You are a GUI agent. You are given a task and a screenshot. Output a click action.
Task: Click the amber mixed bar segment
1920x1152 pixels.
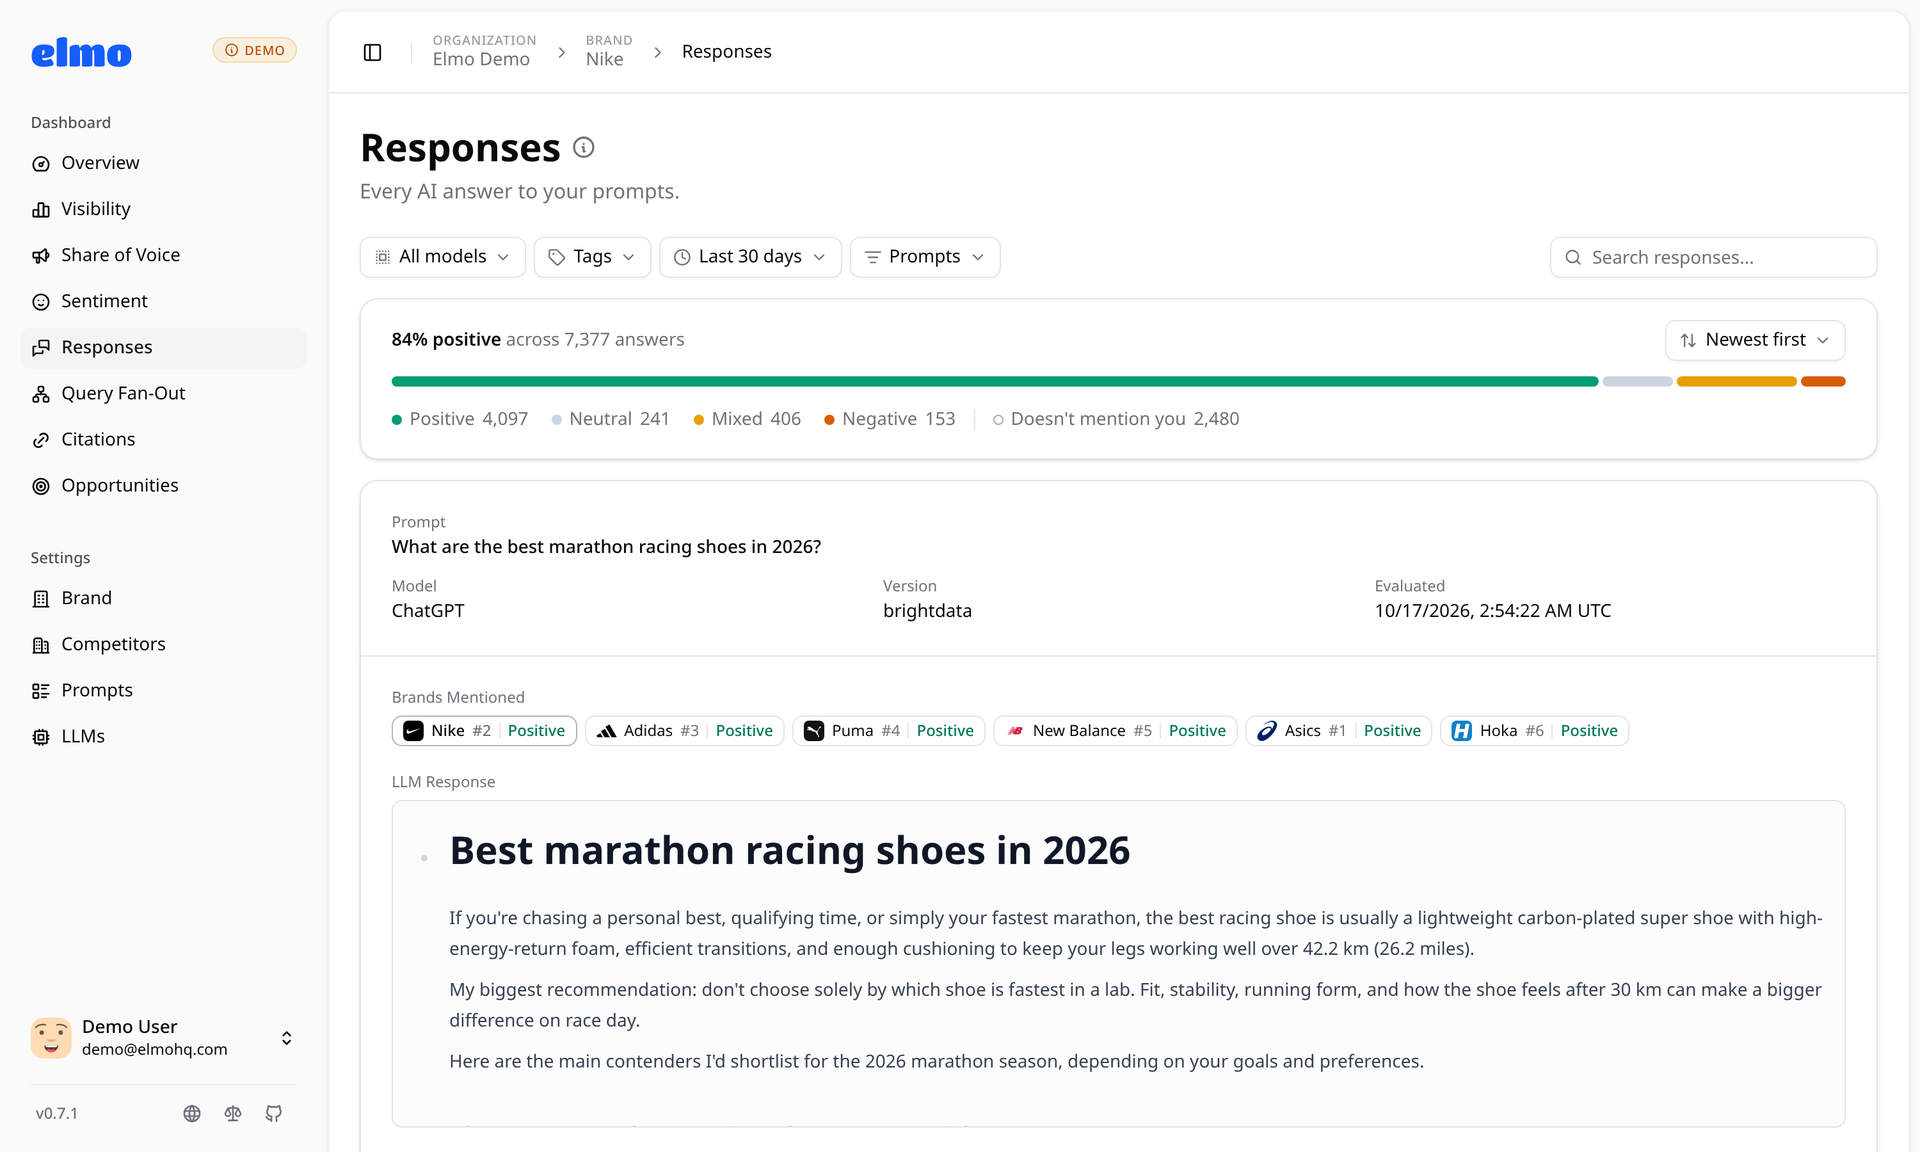[x=1736, y=381]
